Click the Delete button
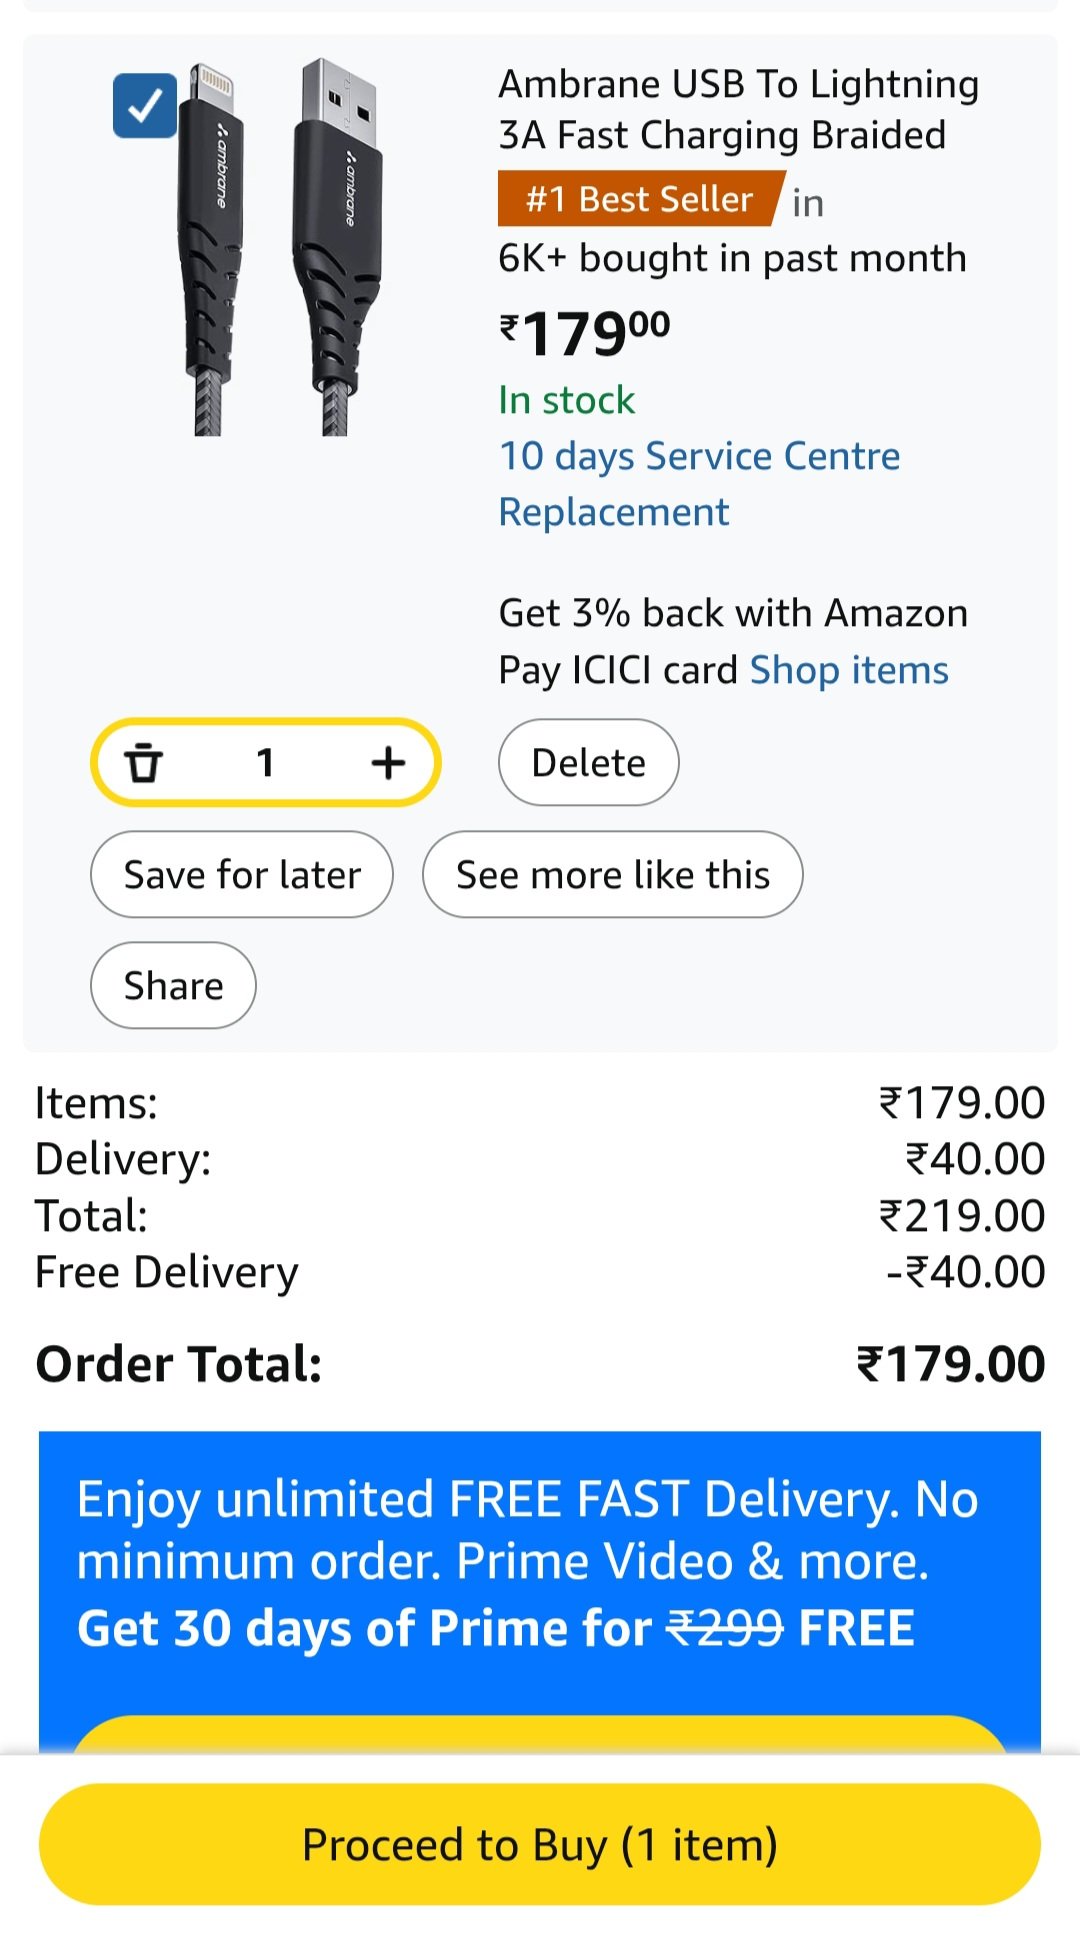The image size is (1080, 1937). [588, 762]
